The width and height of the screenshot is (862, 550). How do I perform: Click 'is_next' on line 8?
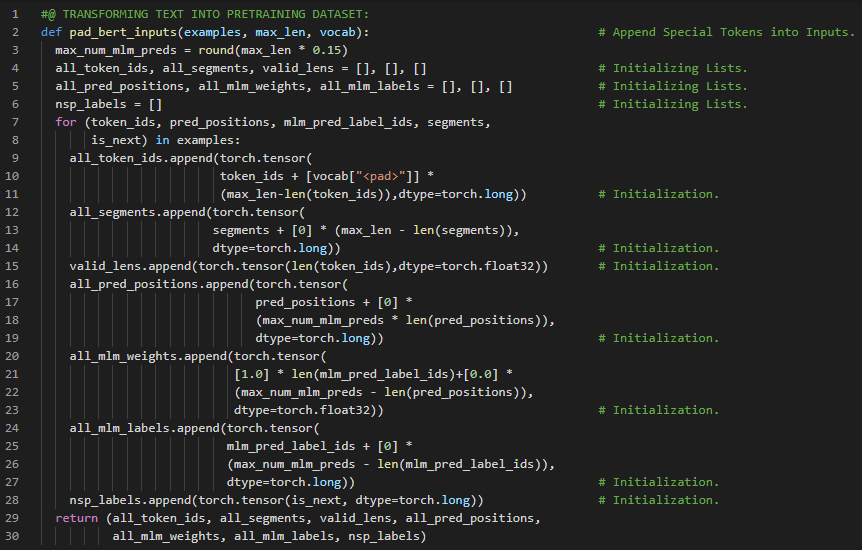pos(116,140)
